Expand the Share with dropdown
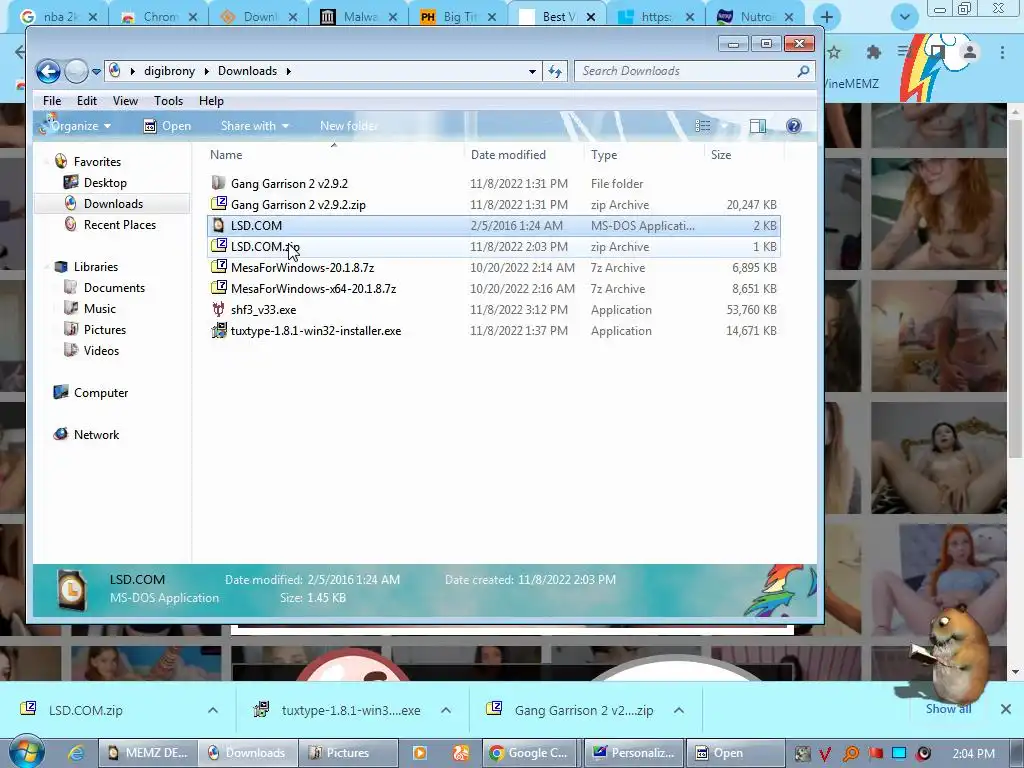The height and width of the screenshot is (768, 1024). point(255,126)
